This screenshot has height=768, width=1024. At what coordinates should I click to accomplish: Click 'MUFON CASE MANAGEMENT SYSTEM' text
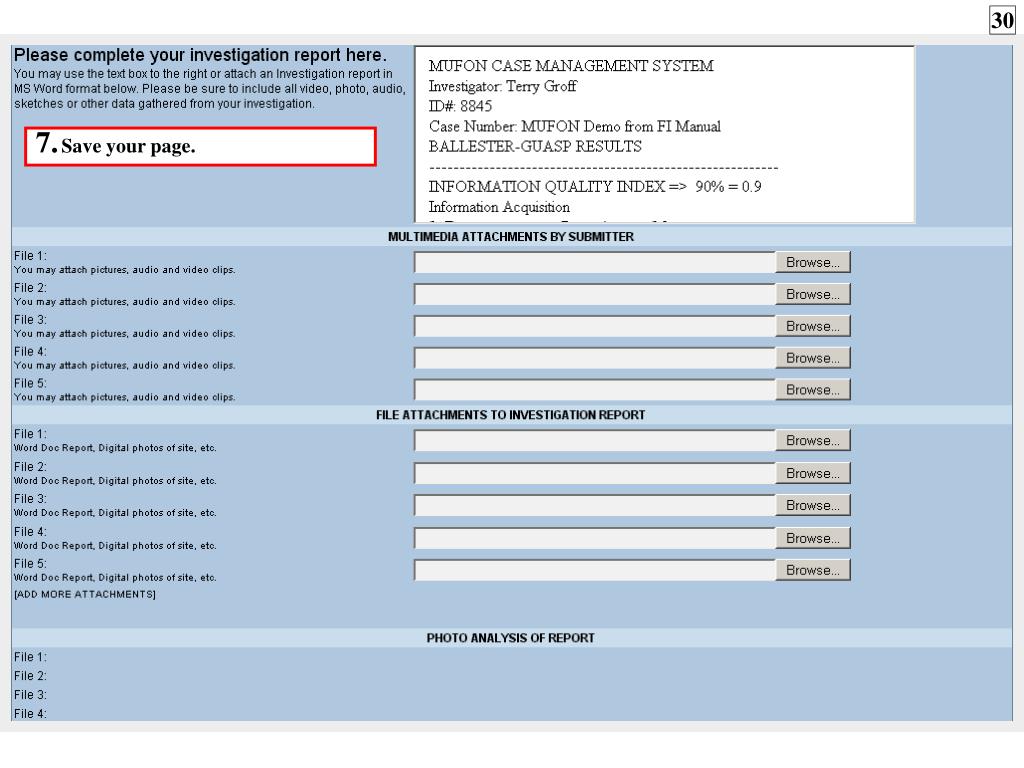571,66
